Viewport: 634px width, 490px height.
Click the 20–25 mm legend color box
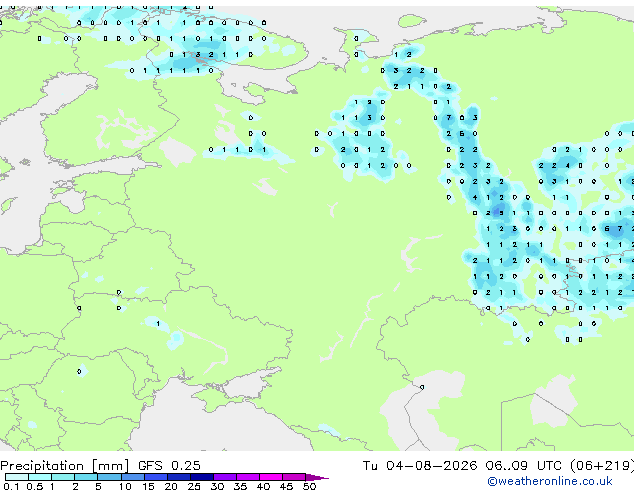[x=179, y=477]
